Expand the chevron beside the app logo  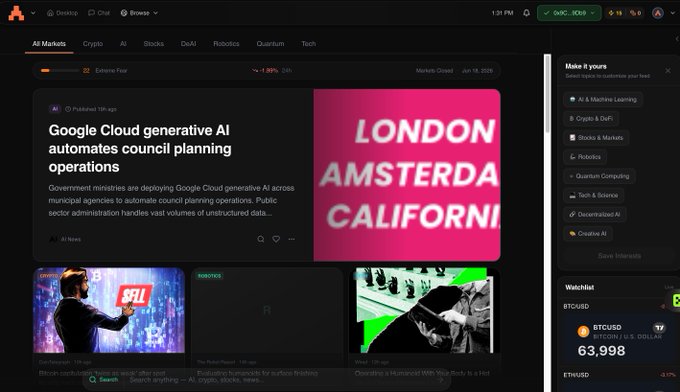[x=33, y=13]
